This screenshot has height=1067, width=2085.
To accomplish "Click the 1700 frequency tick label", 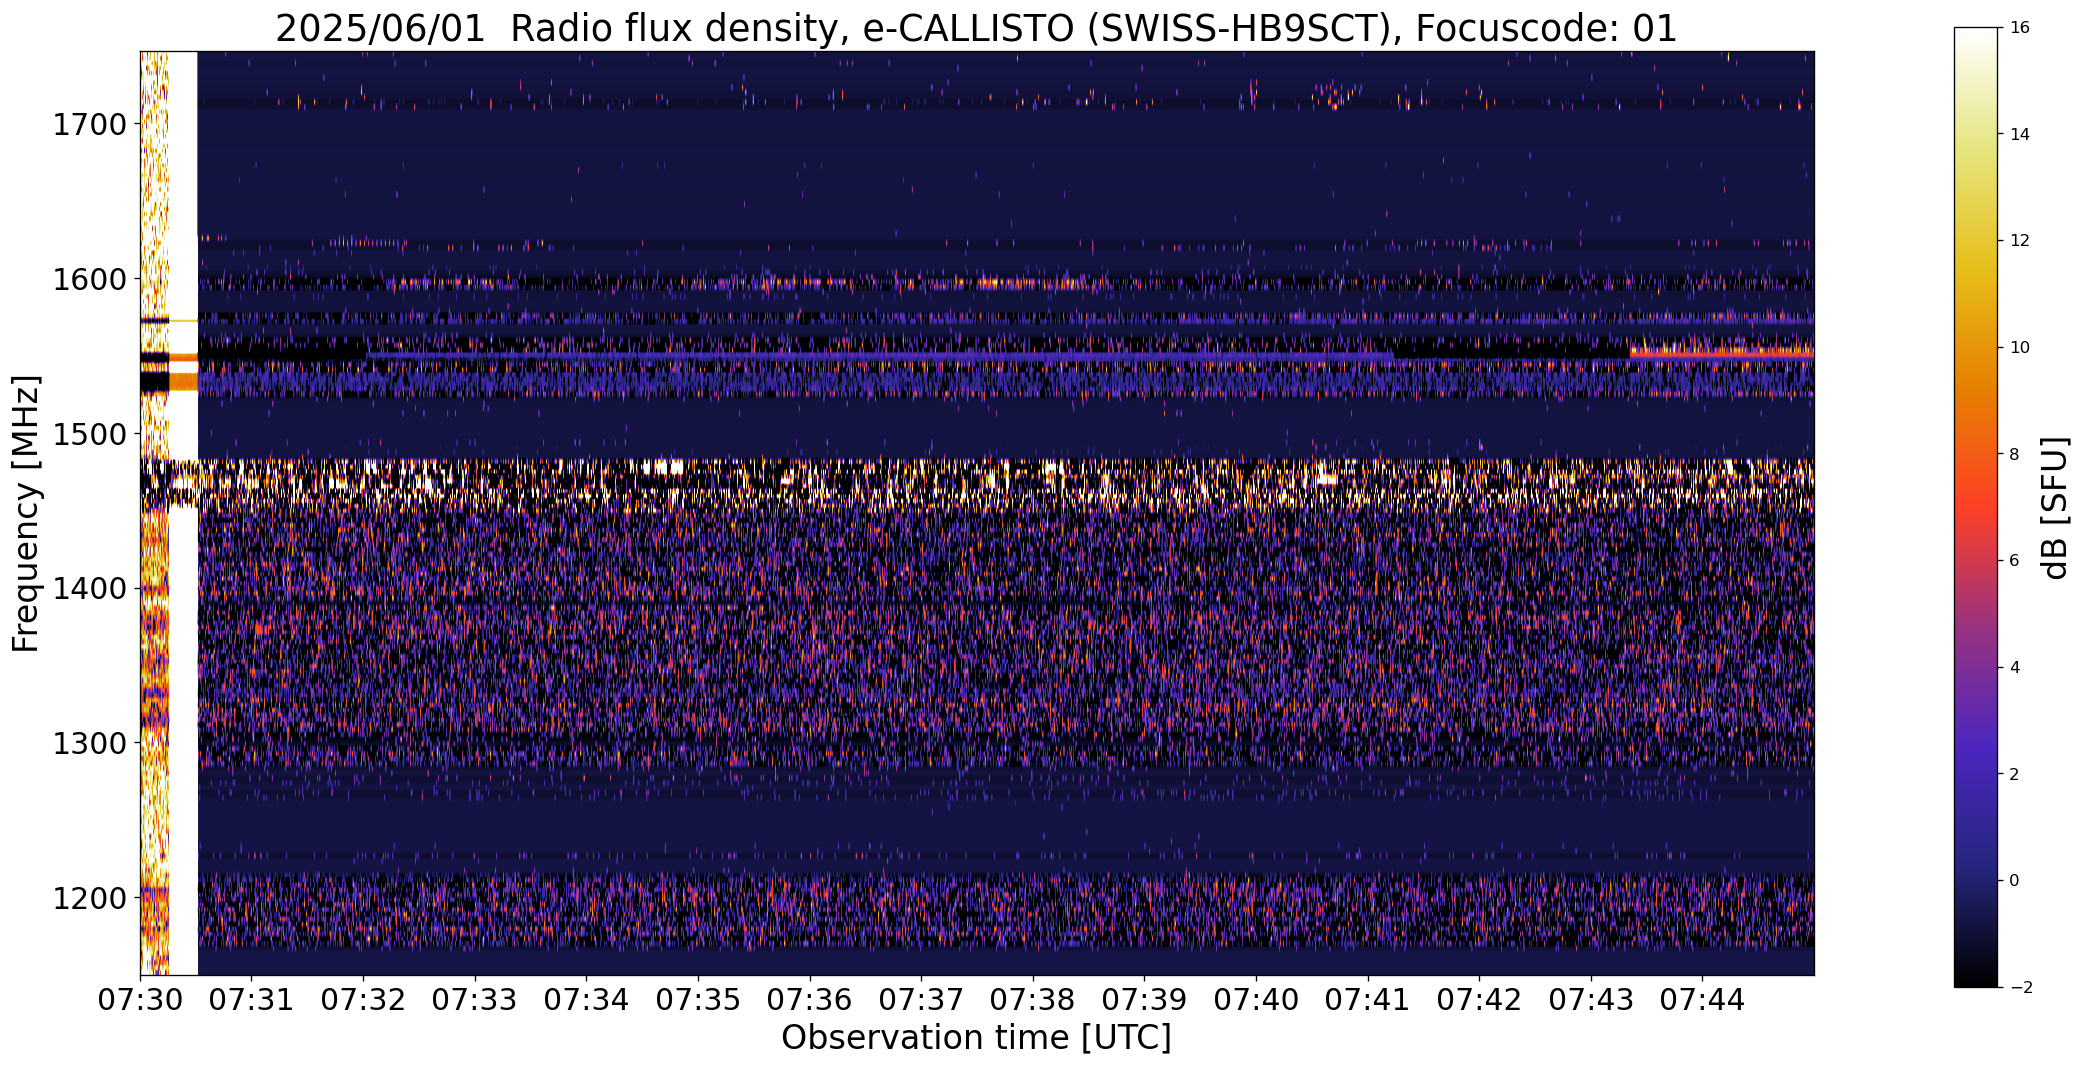I will 89,125.
